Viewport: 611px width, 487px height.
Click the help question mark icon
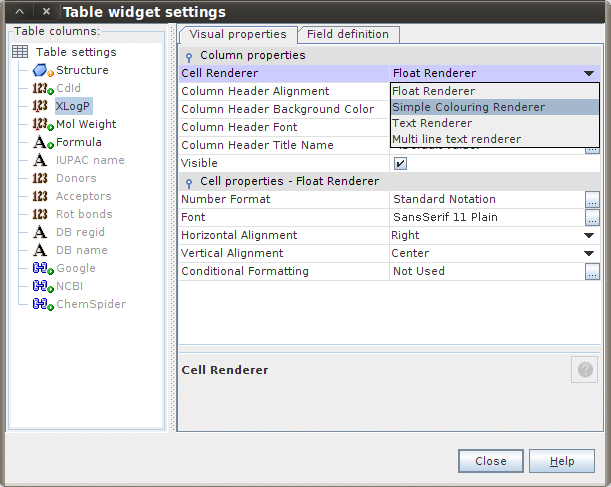click(585, 370)
